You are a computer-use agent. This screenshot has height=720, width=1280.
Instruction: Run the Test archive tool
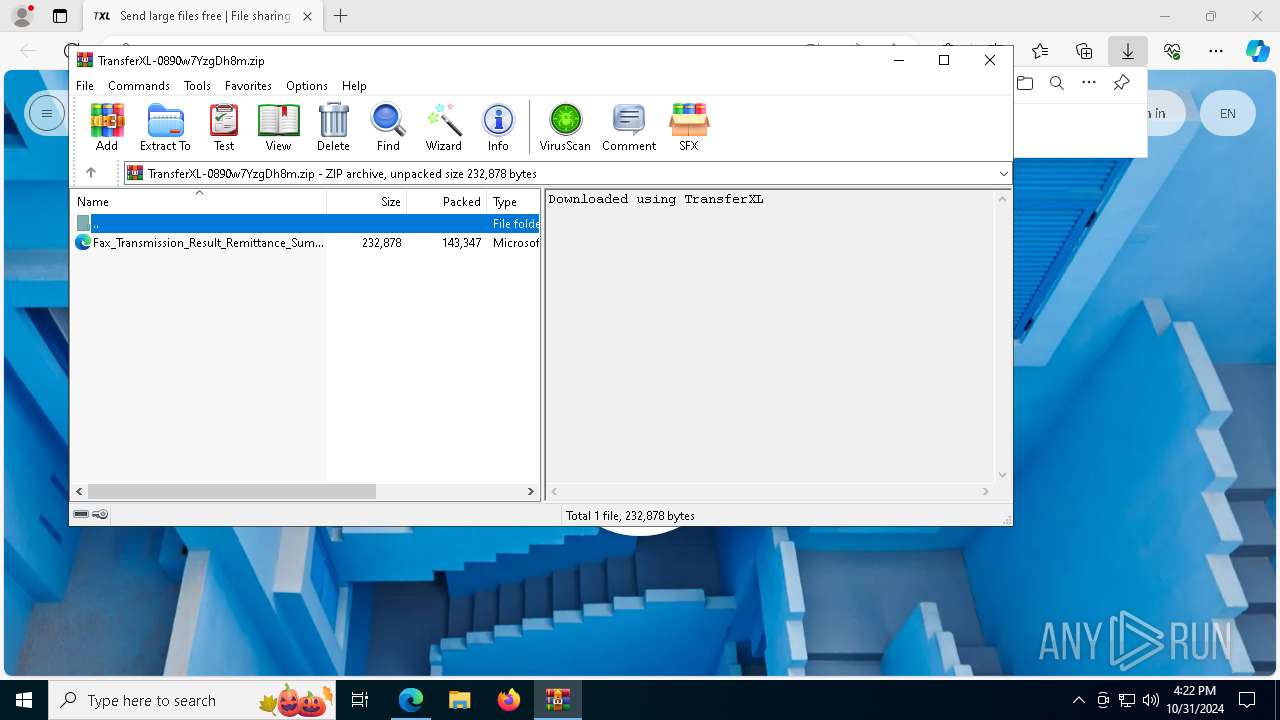click(224, 127)
